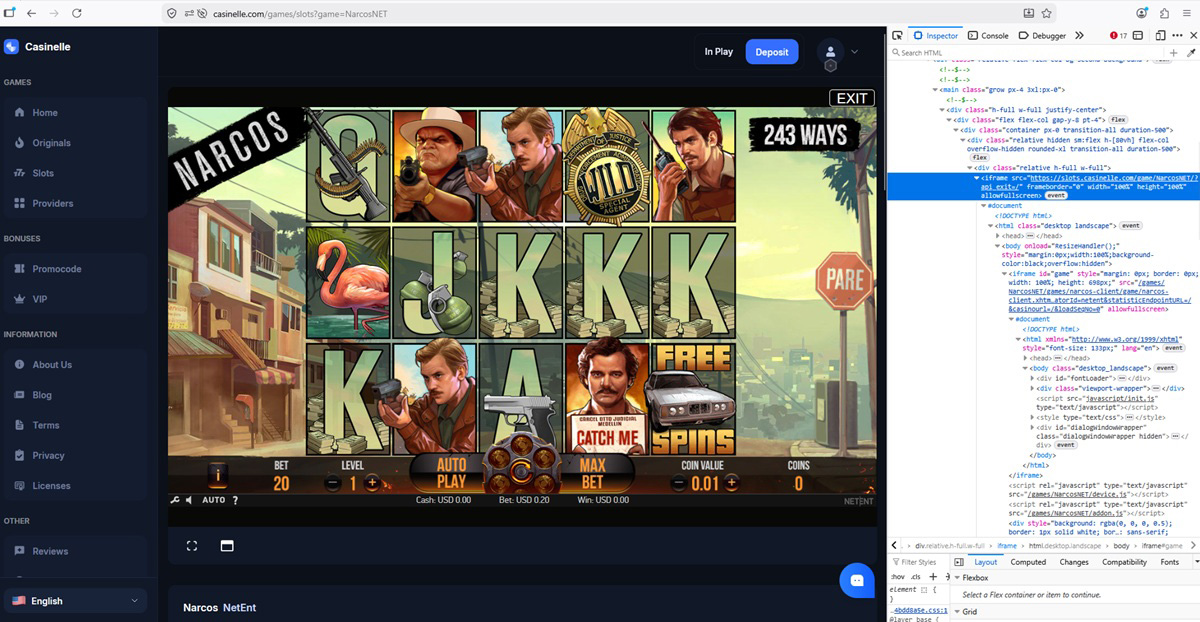This screenshot has height=622, width=1200.
Task: Open game settings wrench icon
Action: click(174, 500)
